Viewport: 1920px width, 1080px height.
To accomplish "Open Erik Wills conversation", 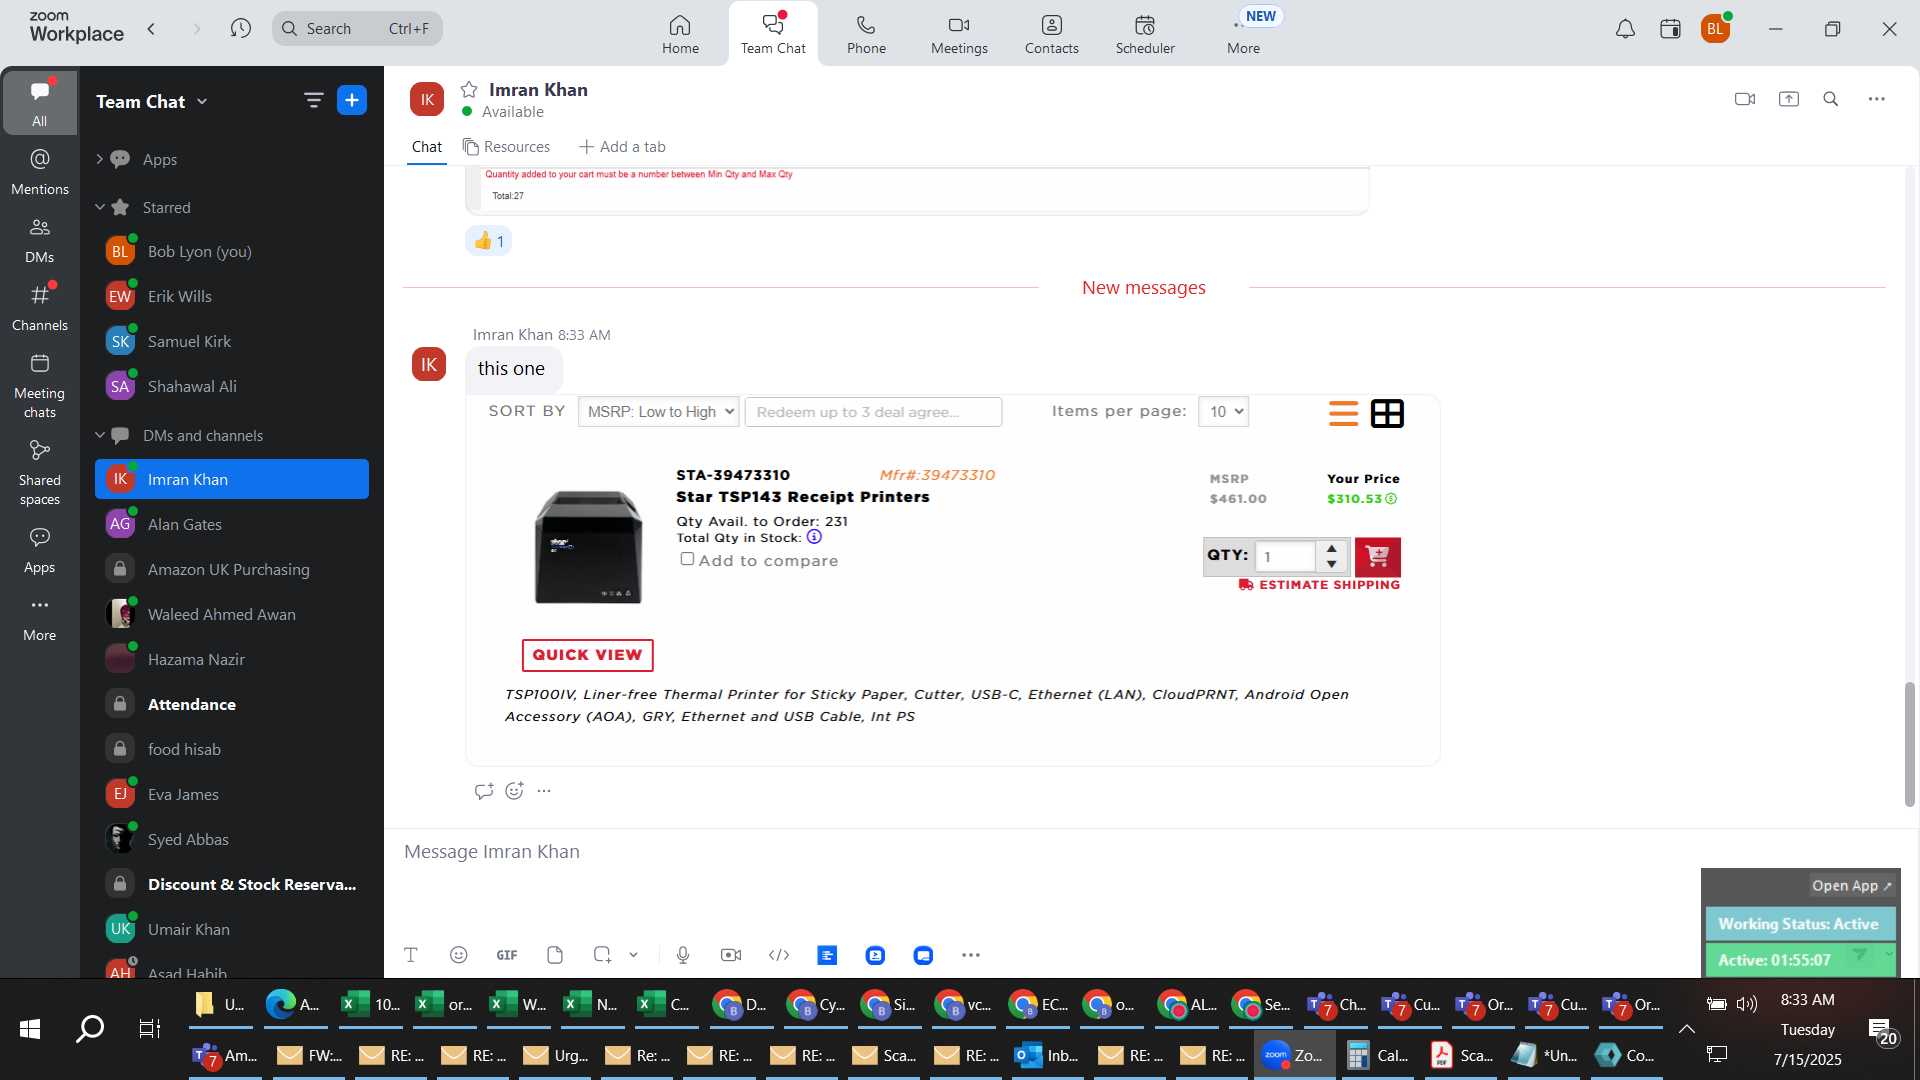I will click(x=232, y=296).
